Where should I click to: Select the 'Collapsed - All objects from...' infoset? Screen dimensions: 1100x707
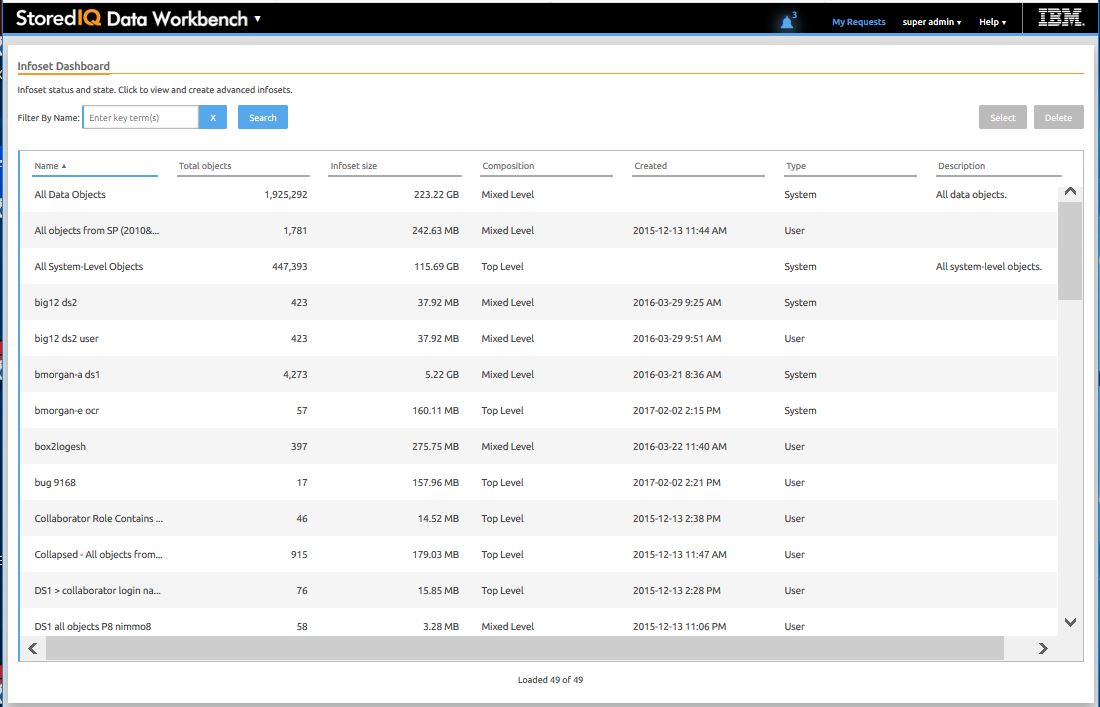538,554
